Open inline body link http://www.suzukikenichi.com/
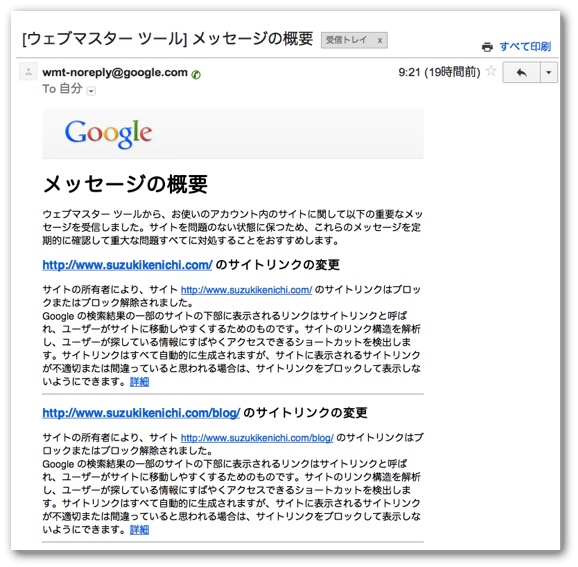This screenshot has height=567, width=578. (x=247, y=290)
